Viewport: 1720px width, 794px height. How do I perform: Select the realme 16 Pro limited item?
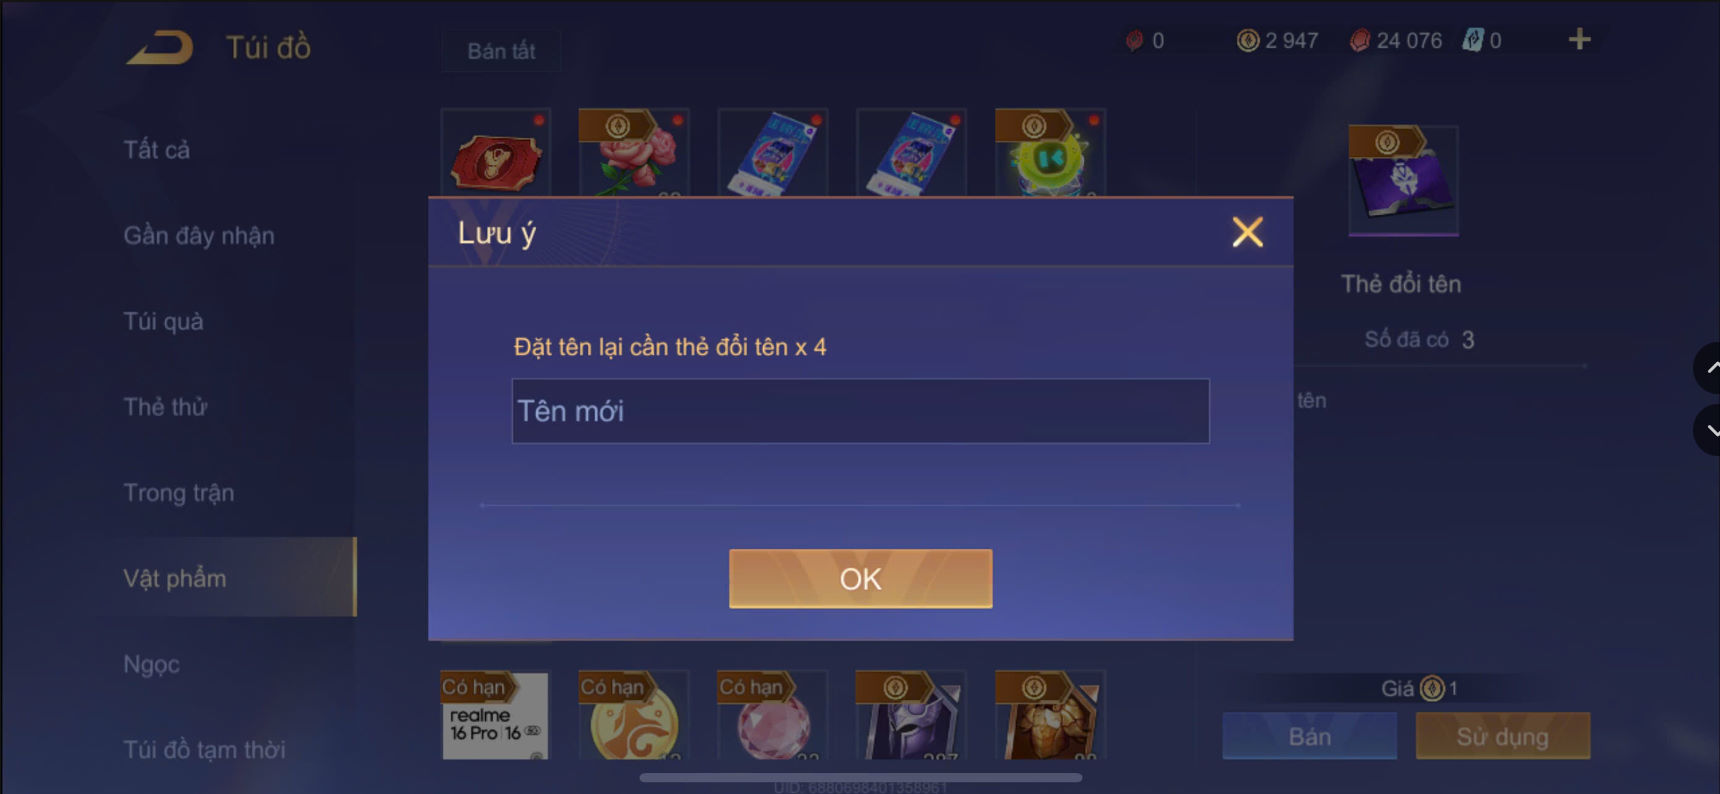click(496, 715)
